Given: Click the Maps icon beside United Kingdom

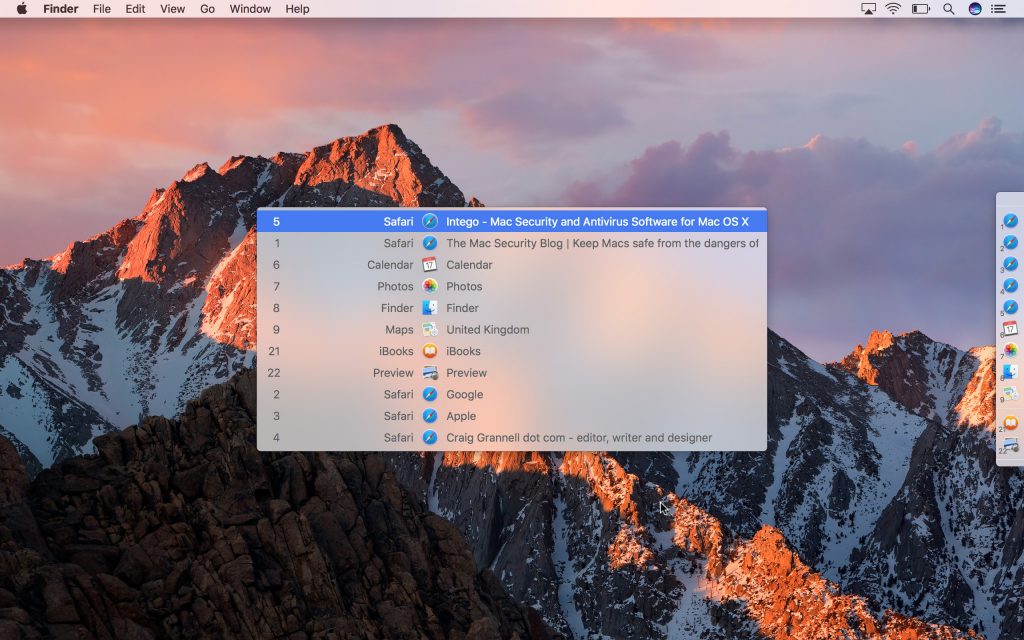Looking at the screenshot, I should 430,329.
